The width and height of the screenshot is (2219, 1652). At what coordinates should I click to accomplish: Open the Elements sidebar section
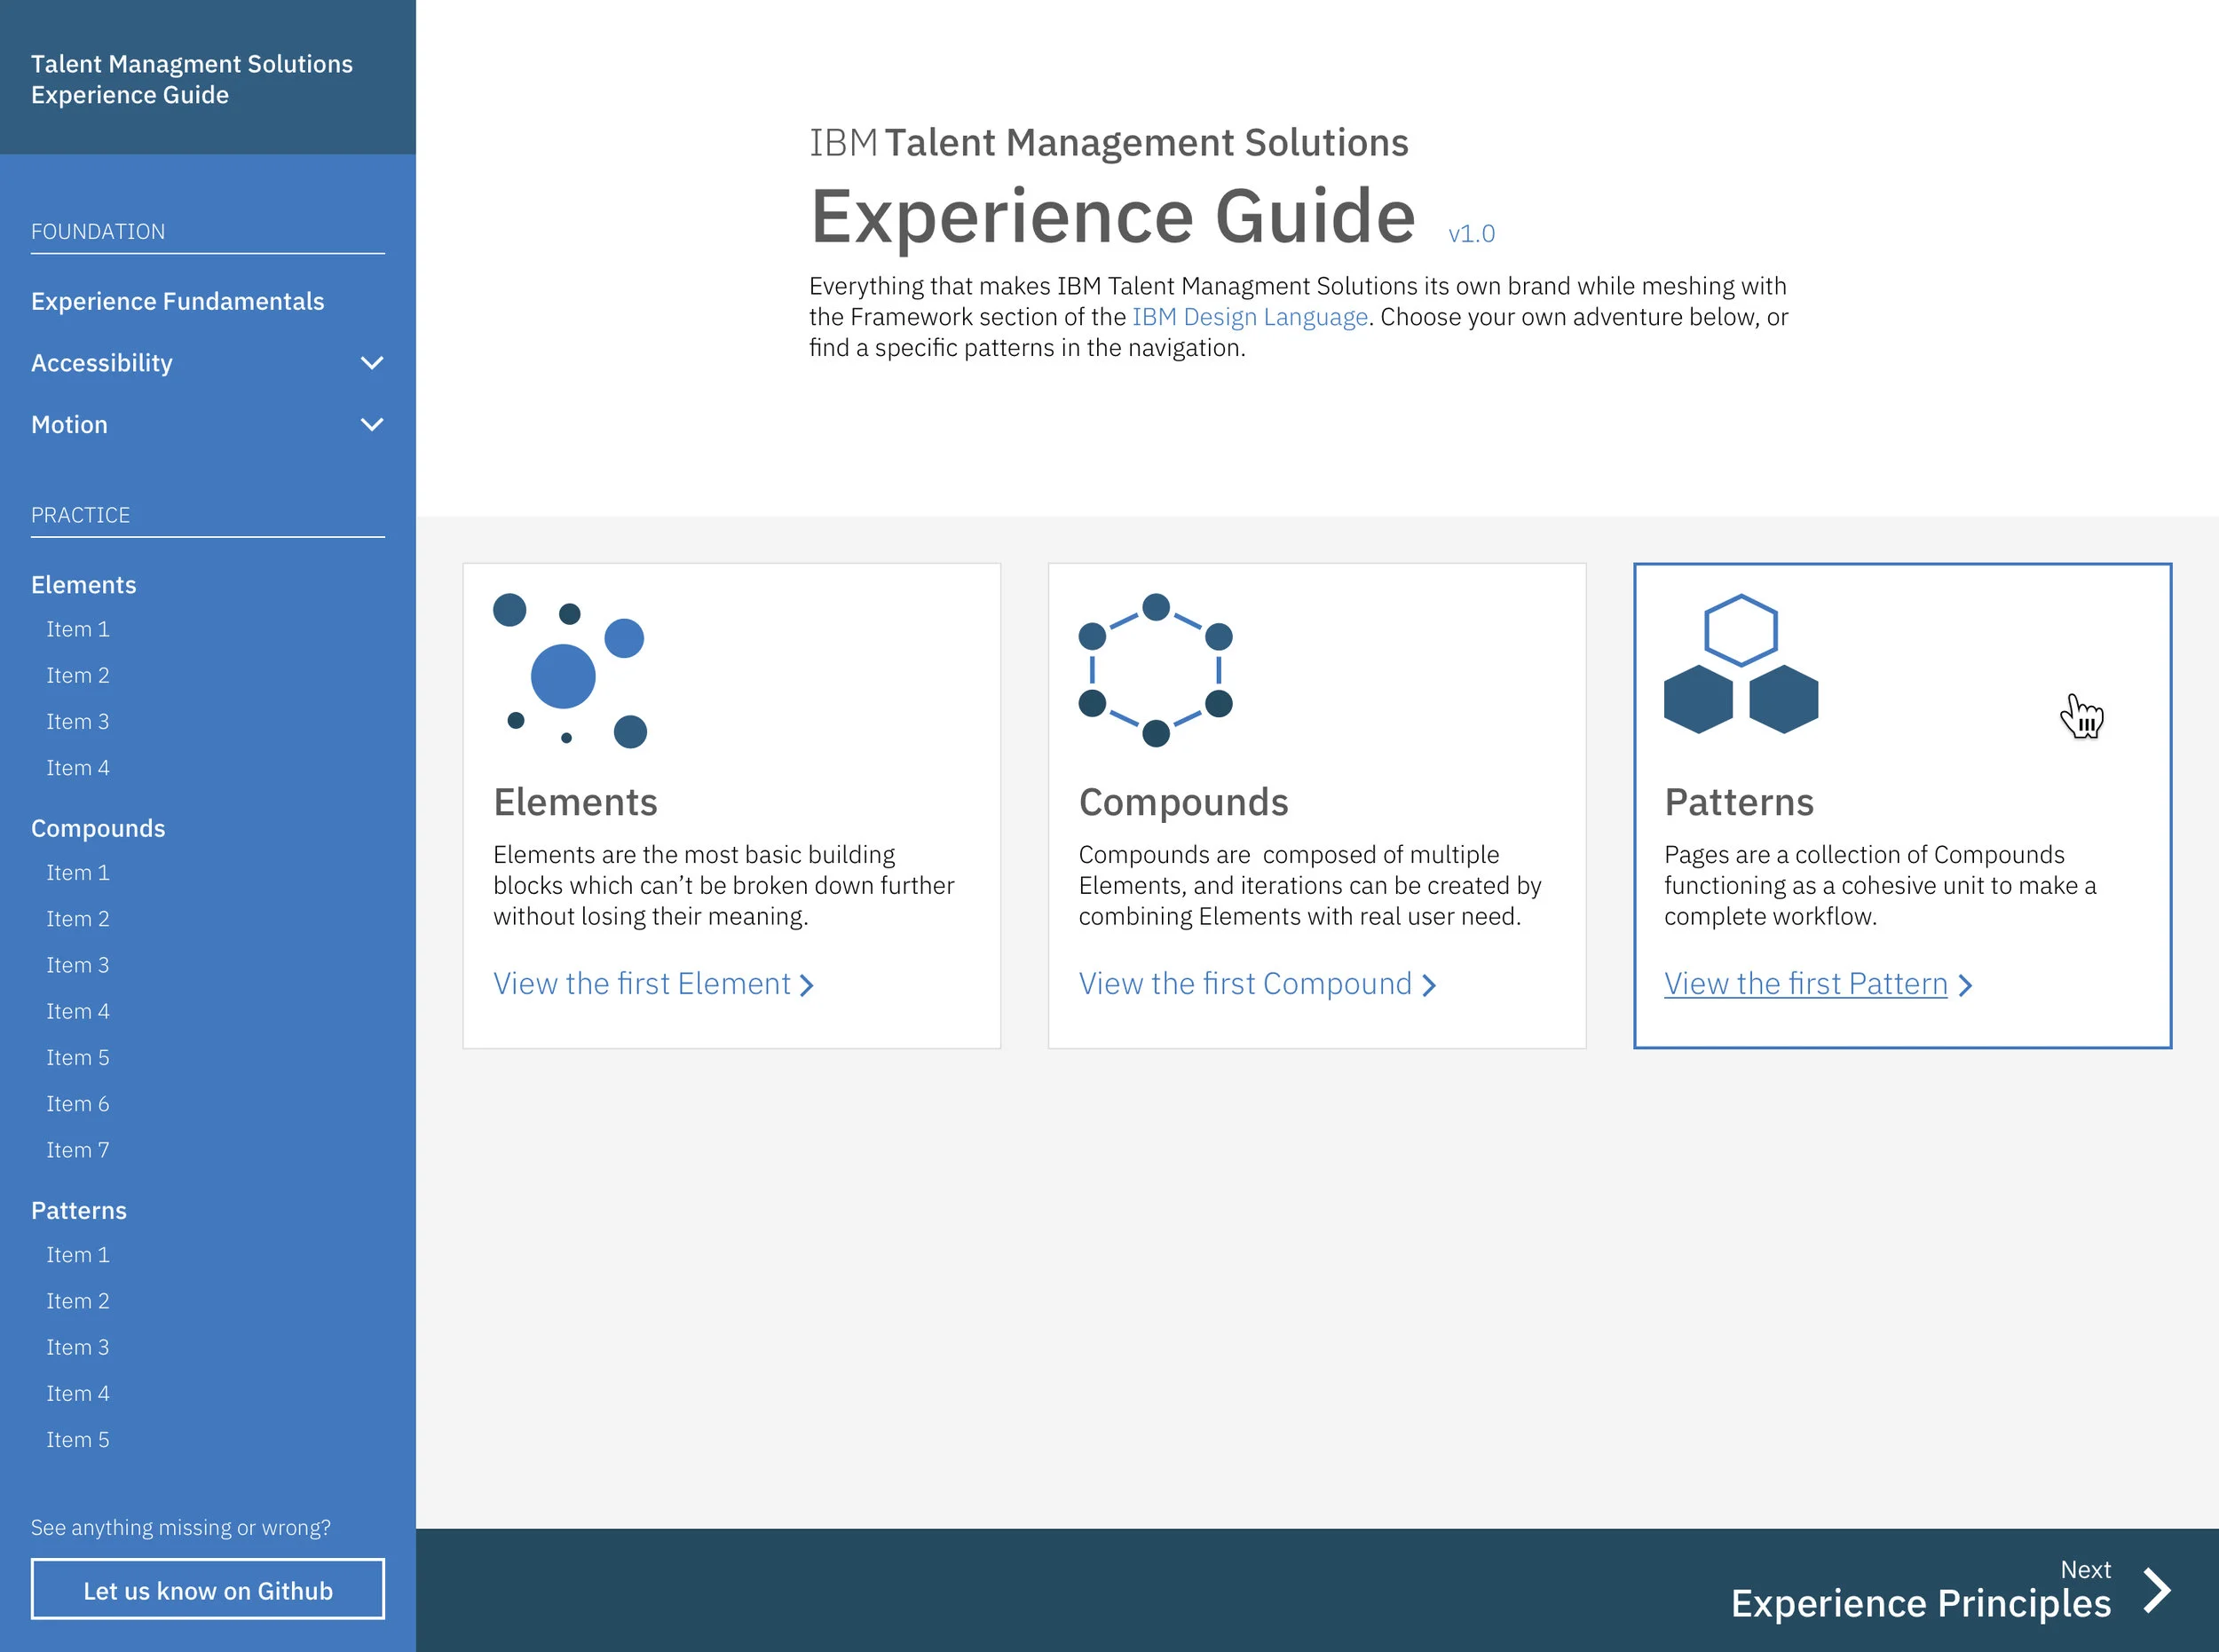pos(84,585)
